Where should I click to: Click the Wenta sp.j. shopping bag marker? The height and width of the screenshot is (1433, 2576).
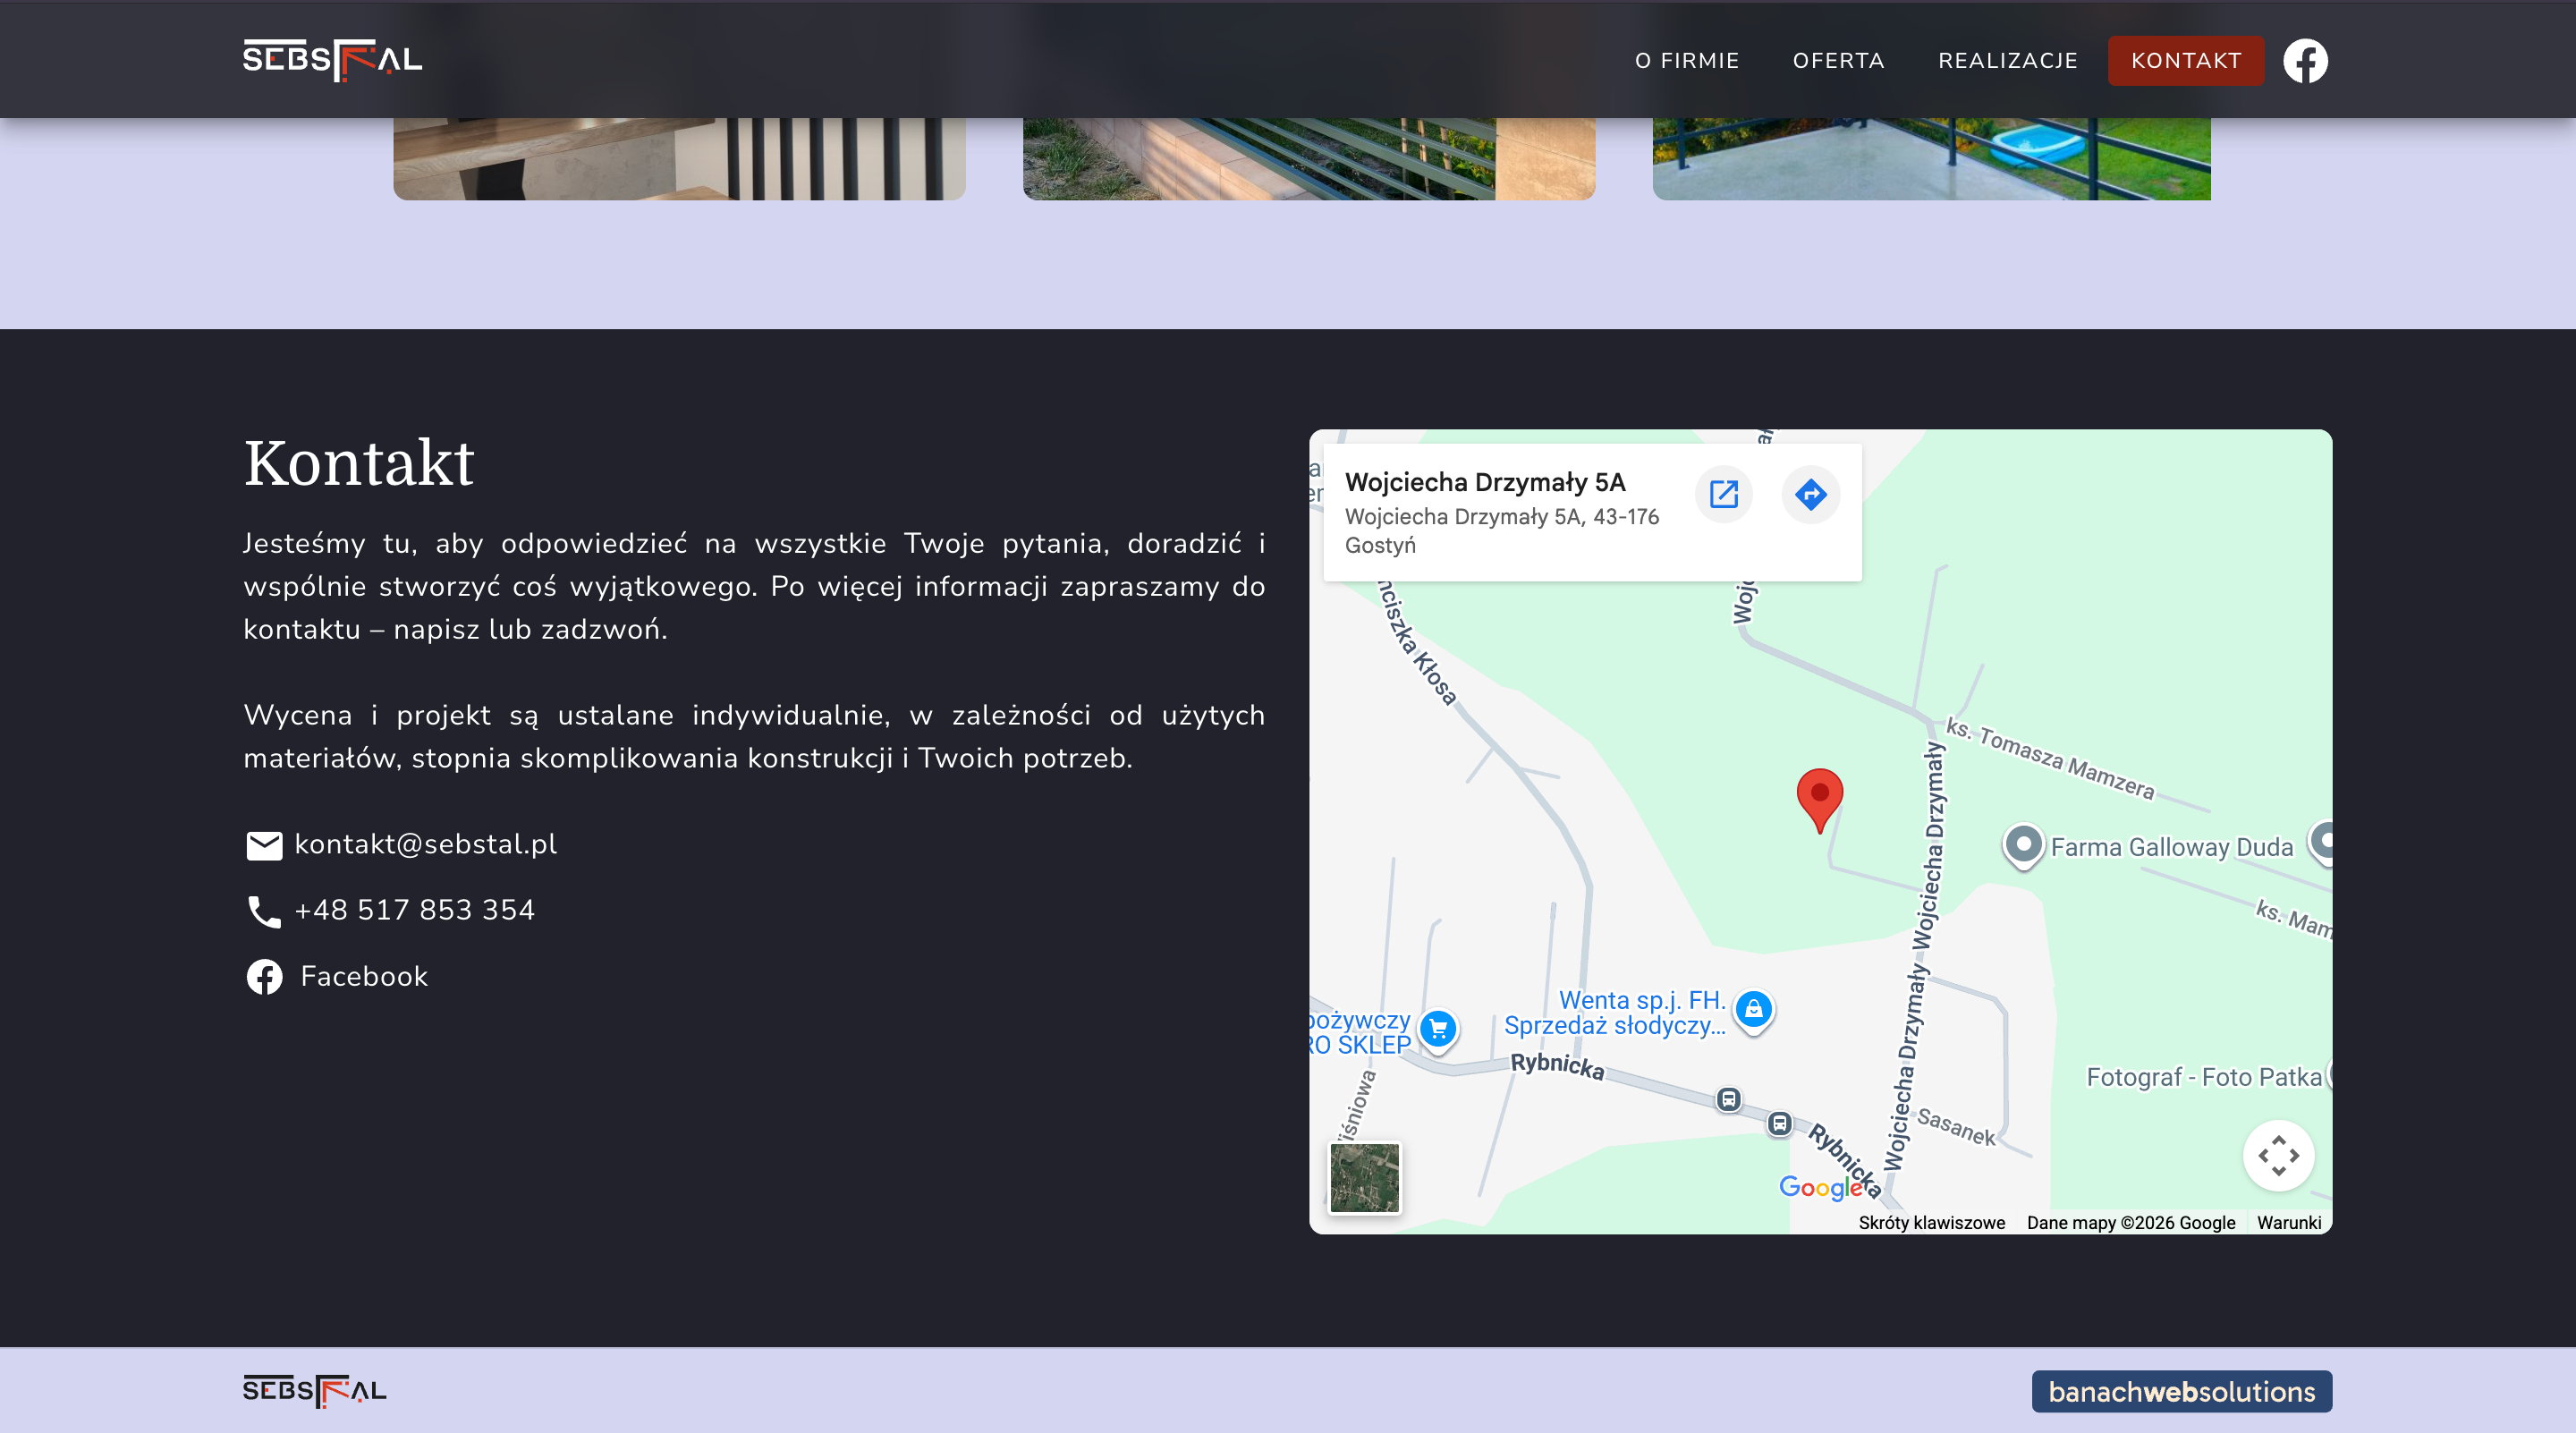coord(1754,1010)
